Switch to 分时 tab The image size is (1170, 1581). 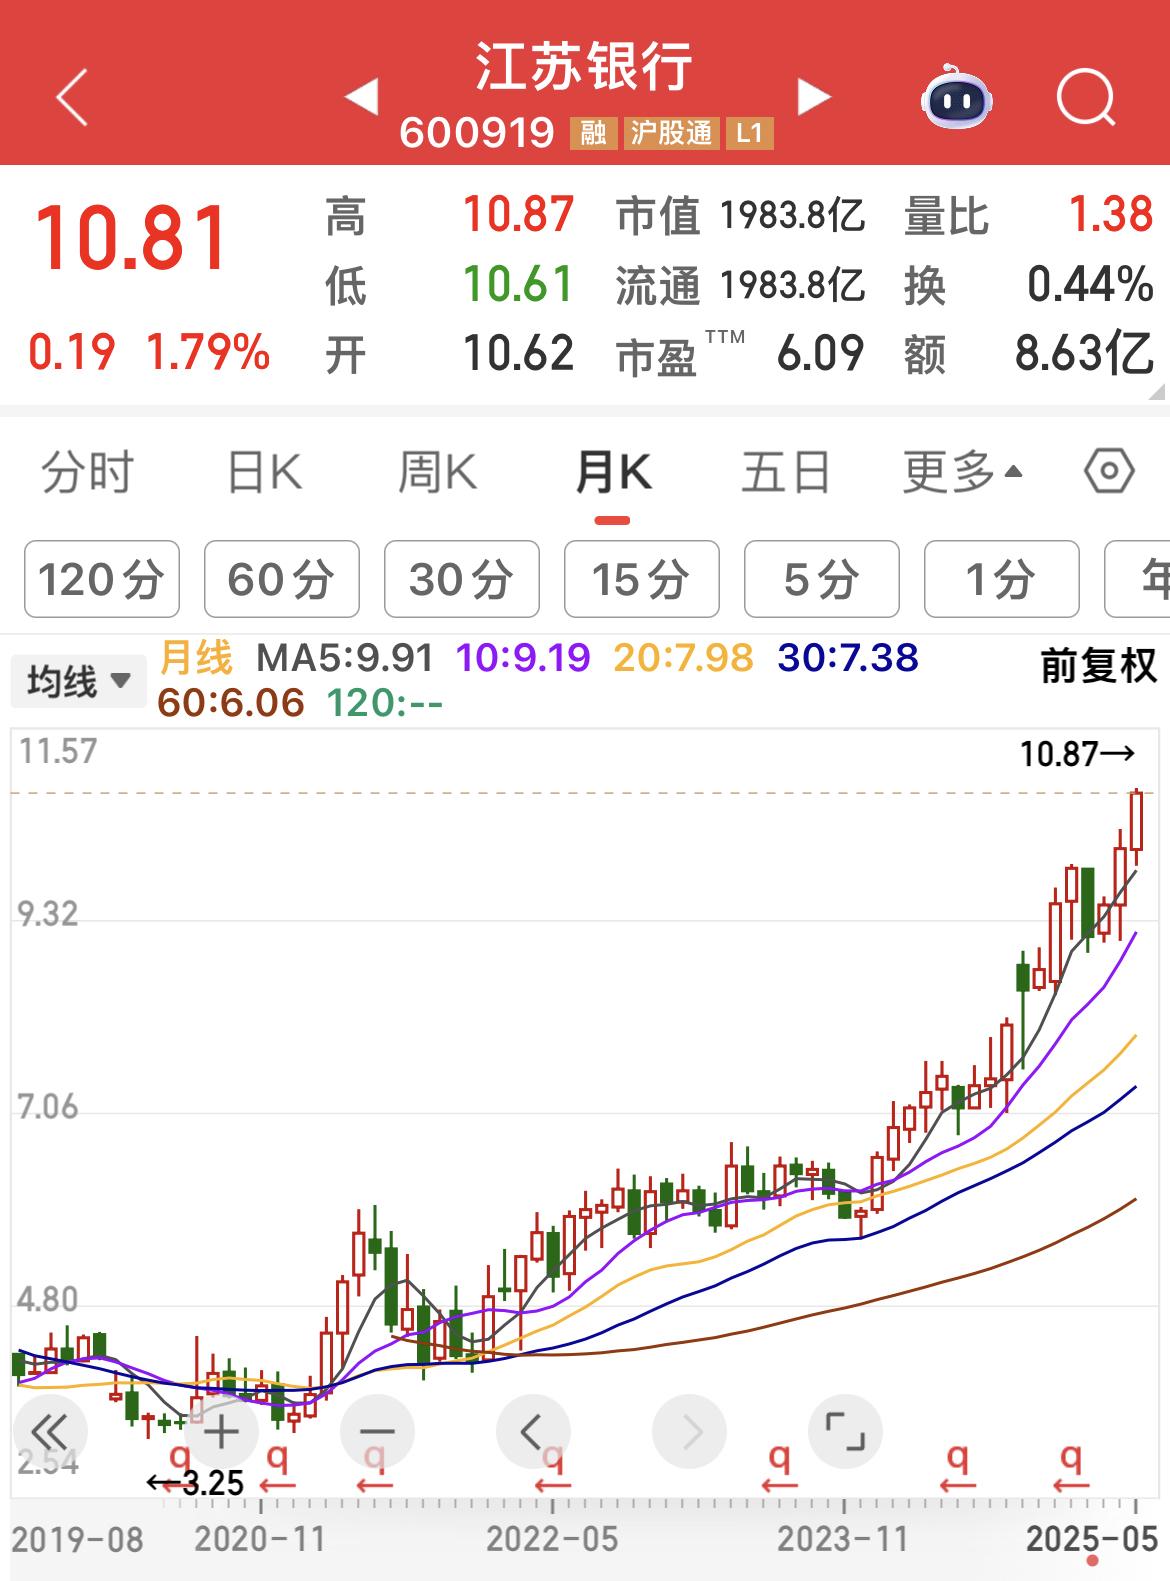point(87,472)
